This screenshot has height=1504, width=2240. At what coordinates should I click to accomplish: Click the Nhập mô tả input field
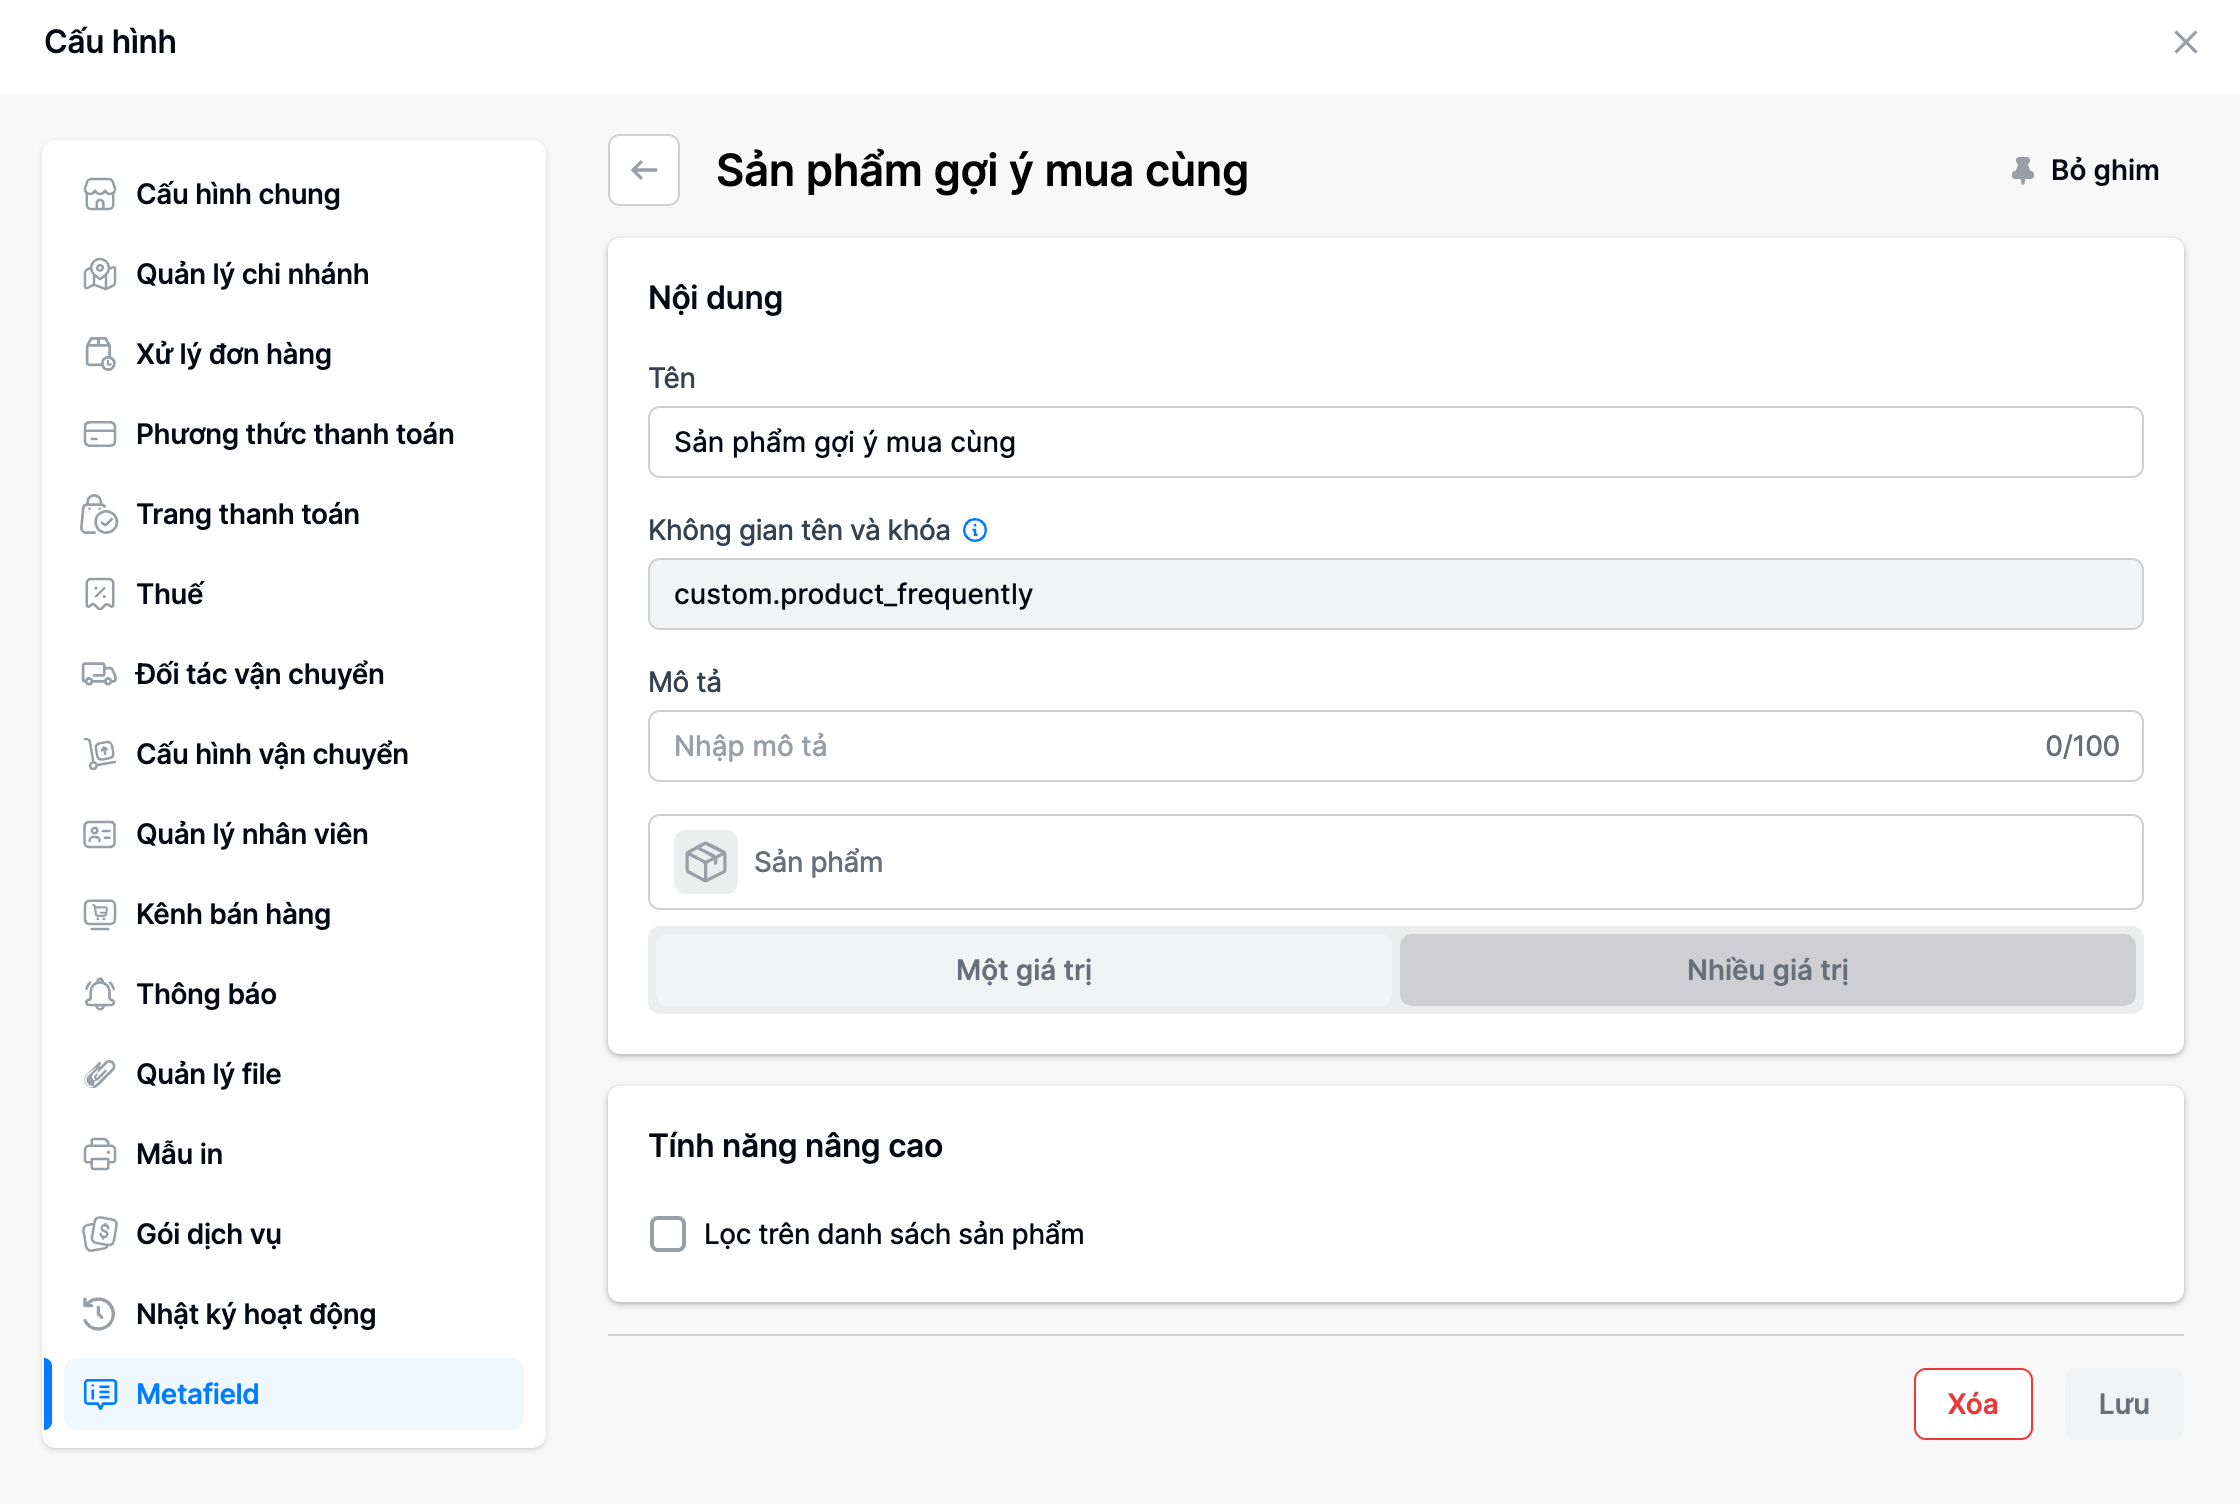[1340, 746]
